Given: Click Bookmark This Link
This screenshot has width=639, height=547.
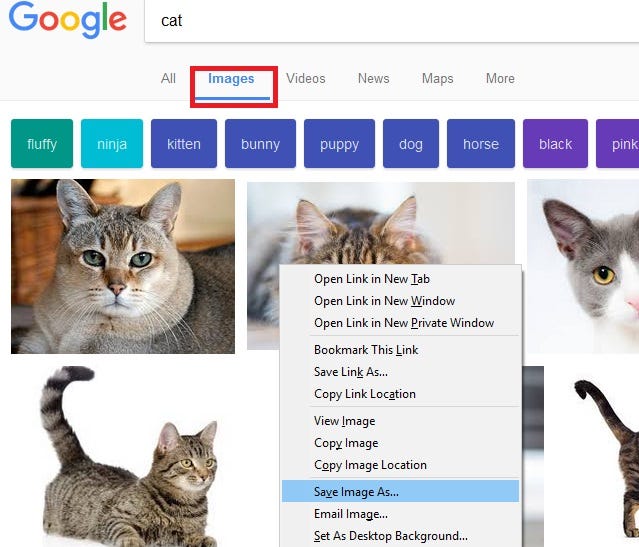Looking at the screenshot, I should coord(400,350).
